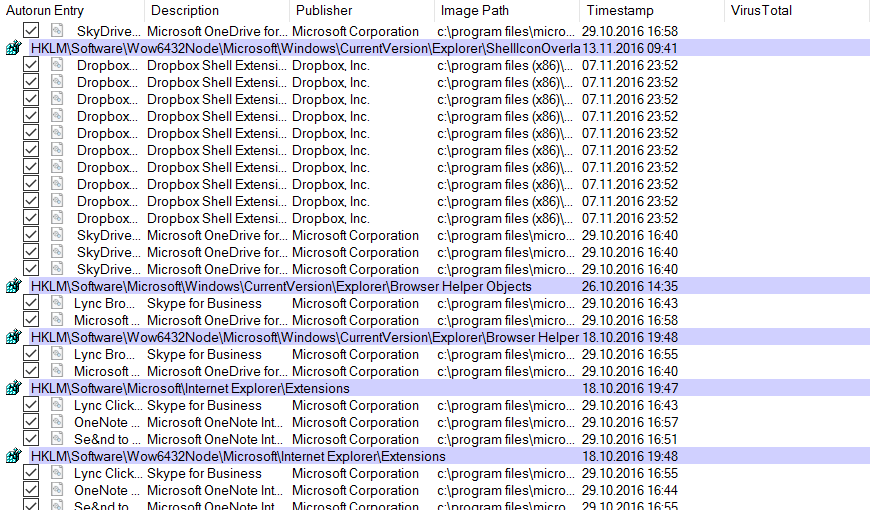This screenshot has height=510, width=875.
Task: Click timestamp 26.10.2016 14:35
Action: (x=630, y=286)
